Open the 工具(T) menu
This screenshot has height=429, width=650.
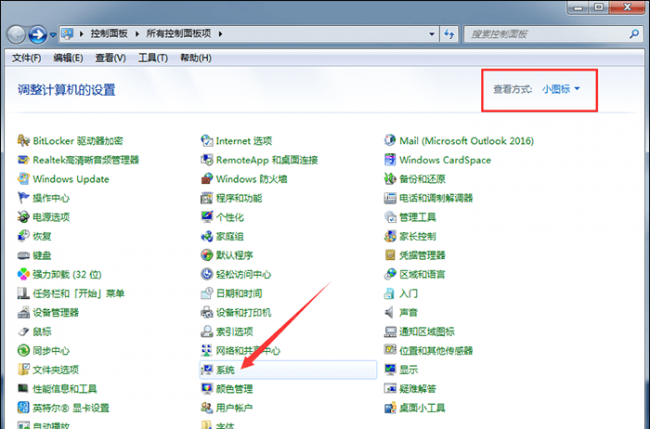click(153, 58)
